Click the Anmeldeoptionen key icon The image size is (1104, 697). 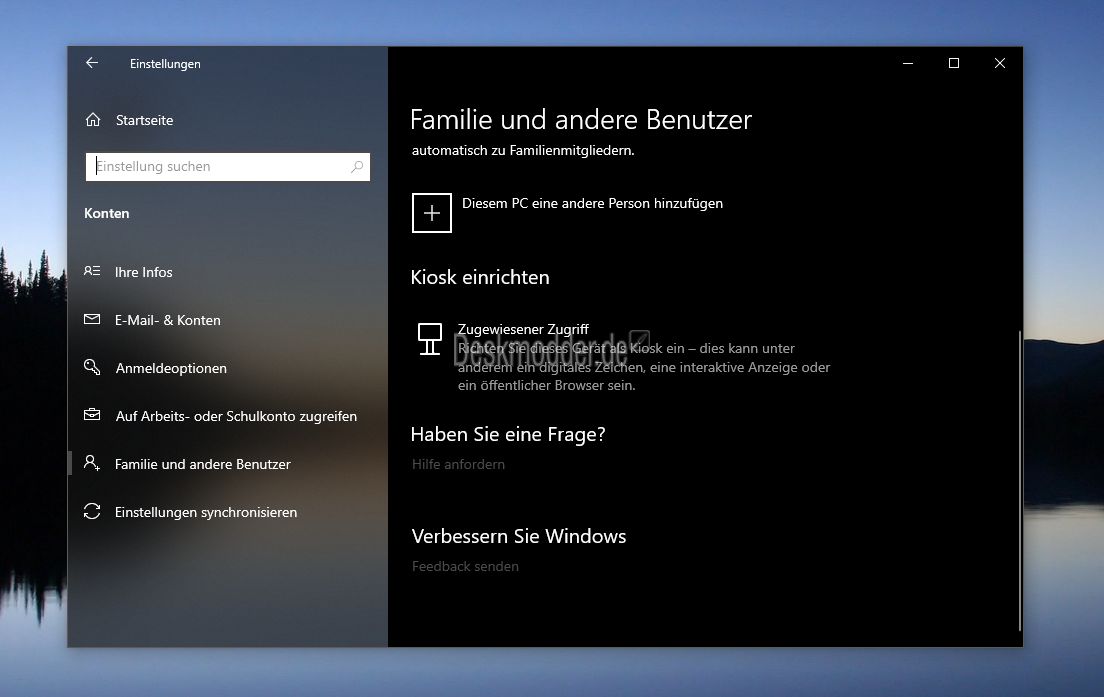[92, 367]
